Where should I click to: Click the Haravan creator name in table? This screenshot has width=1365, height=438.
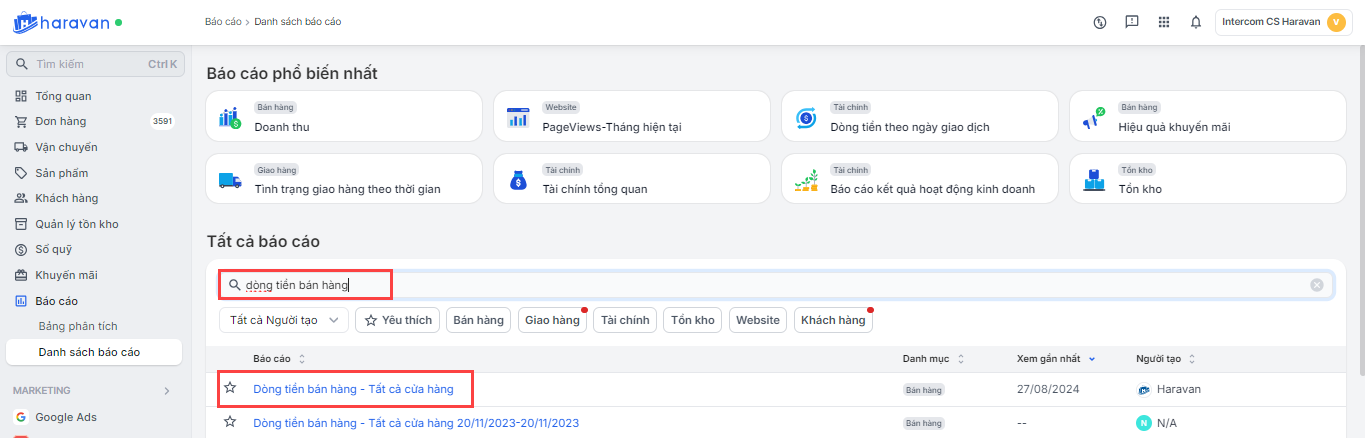[x=1179, y=389]
